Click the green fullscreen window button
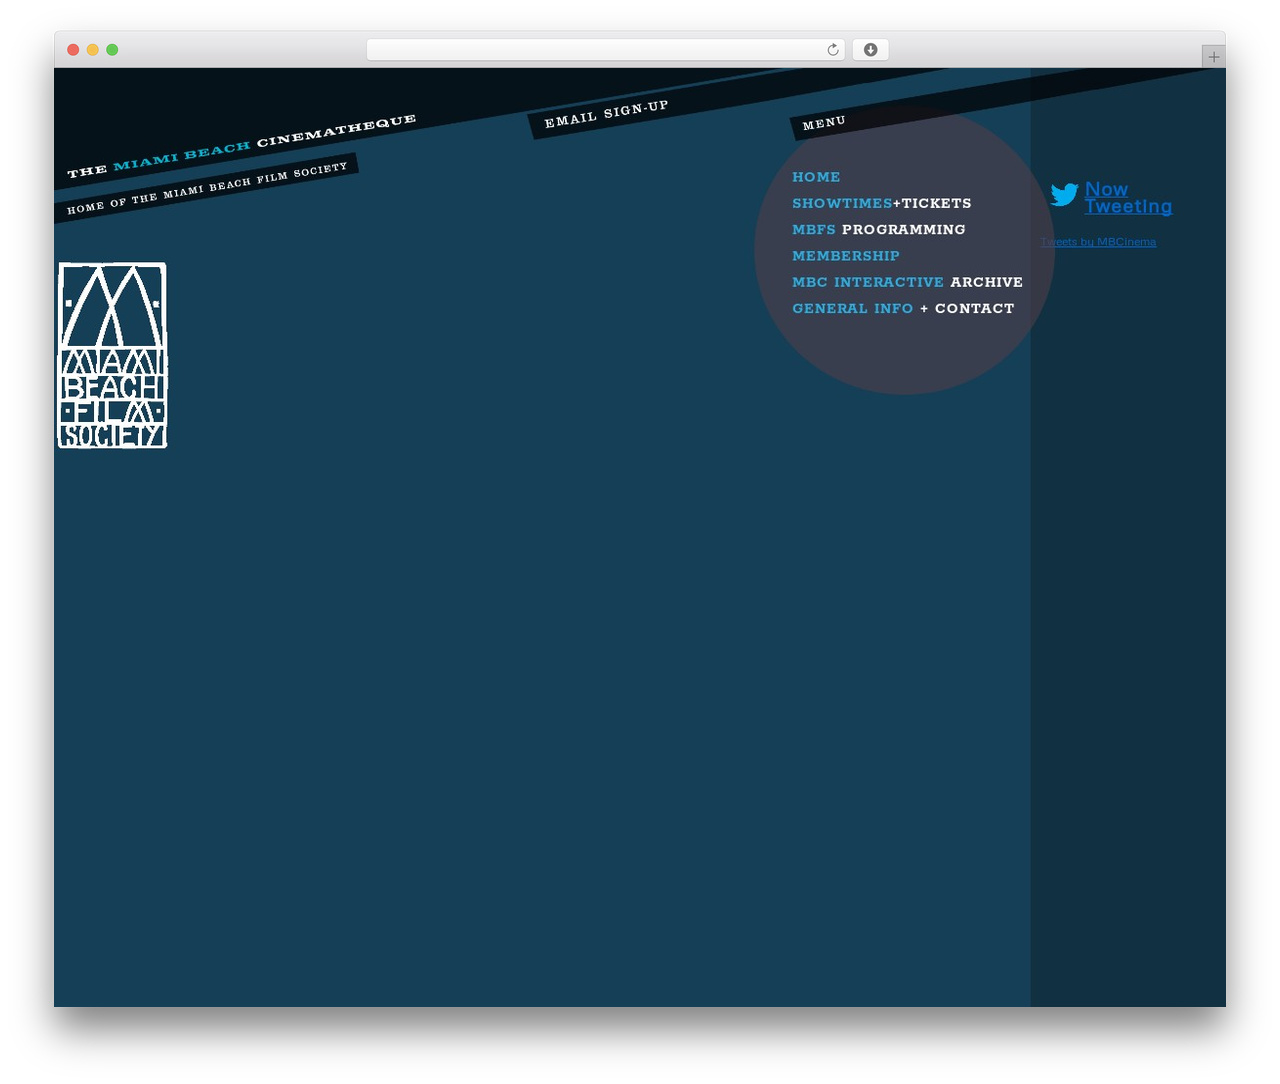Image resolution: width=1280 pixels, height=1084 pixels. [112, 50]
